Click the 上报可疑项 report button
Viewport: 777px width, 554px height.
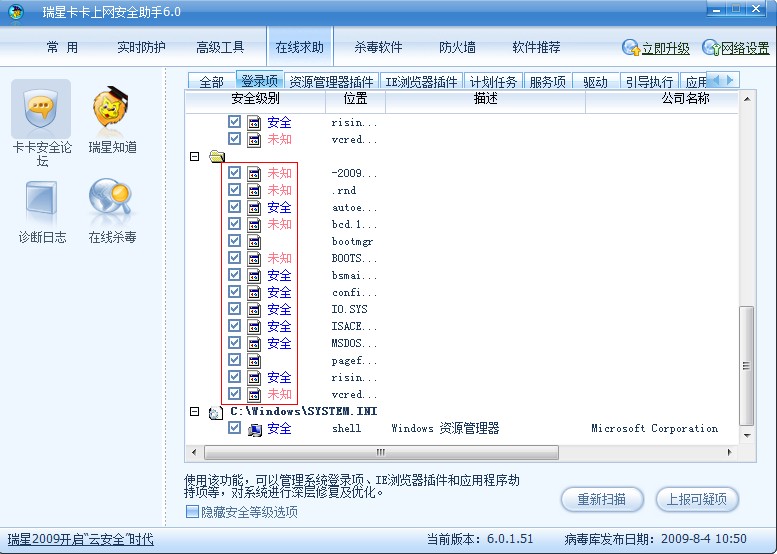pos(697,499)
